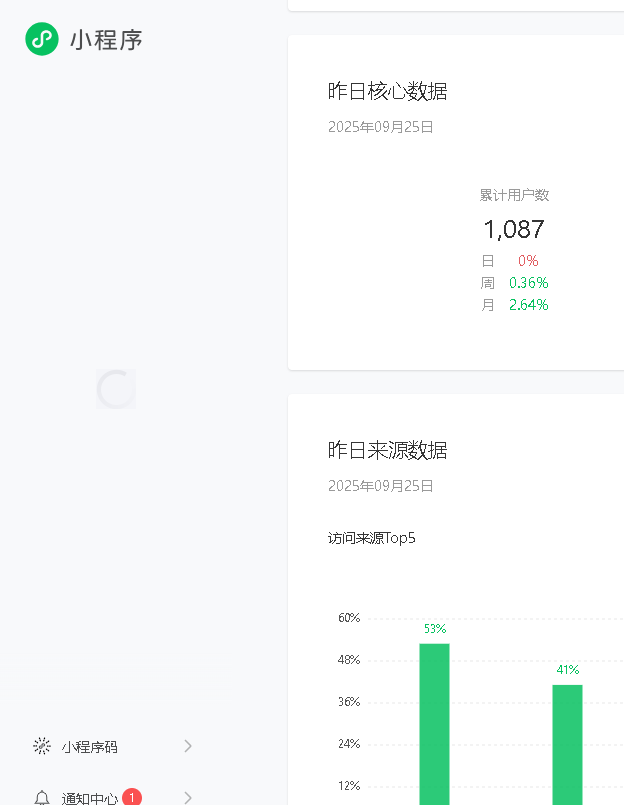Click the monthly 2.64% change value
This screenshot has height=805, width=624.
(x=528, y=305)
